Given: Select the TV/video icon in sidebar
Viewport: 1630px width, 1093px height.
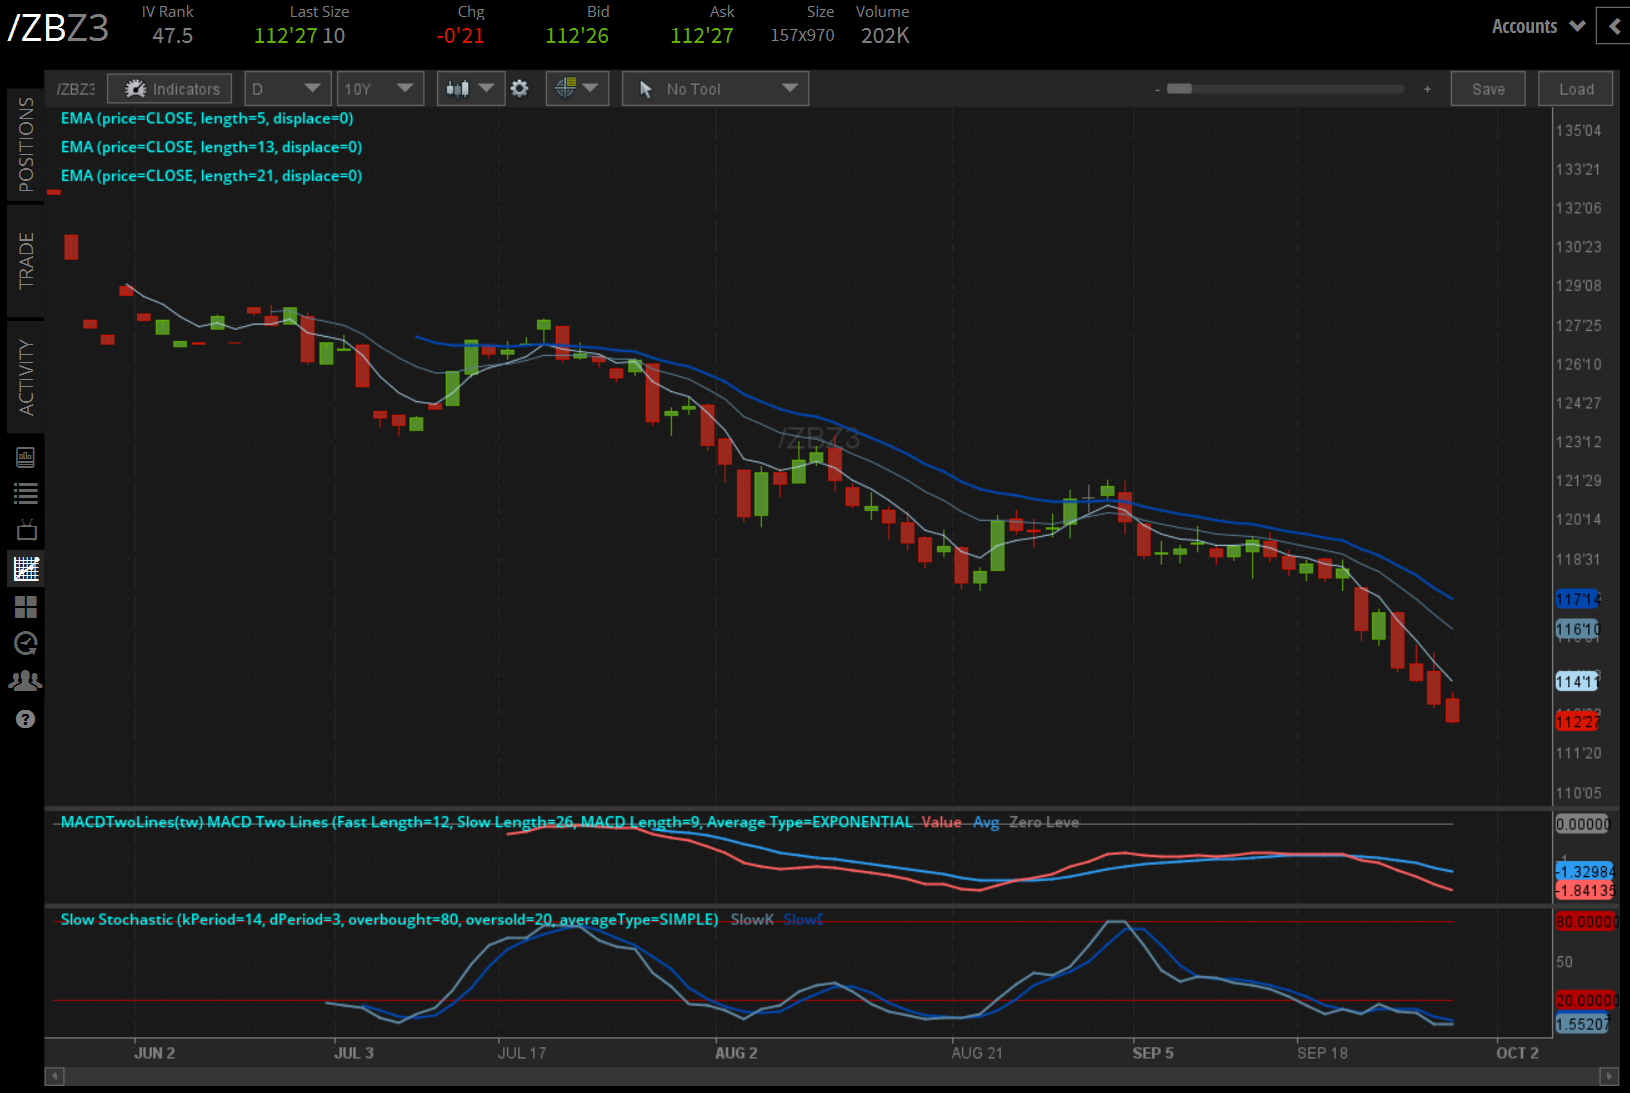Looking at the screenshot, I should pyautogui.click(x=25, y=530).
